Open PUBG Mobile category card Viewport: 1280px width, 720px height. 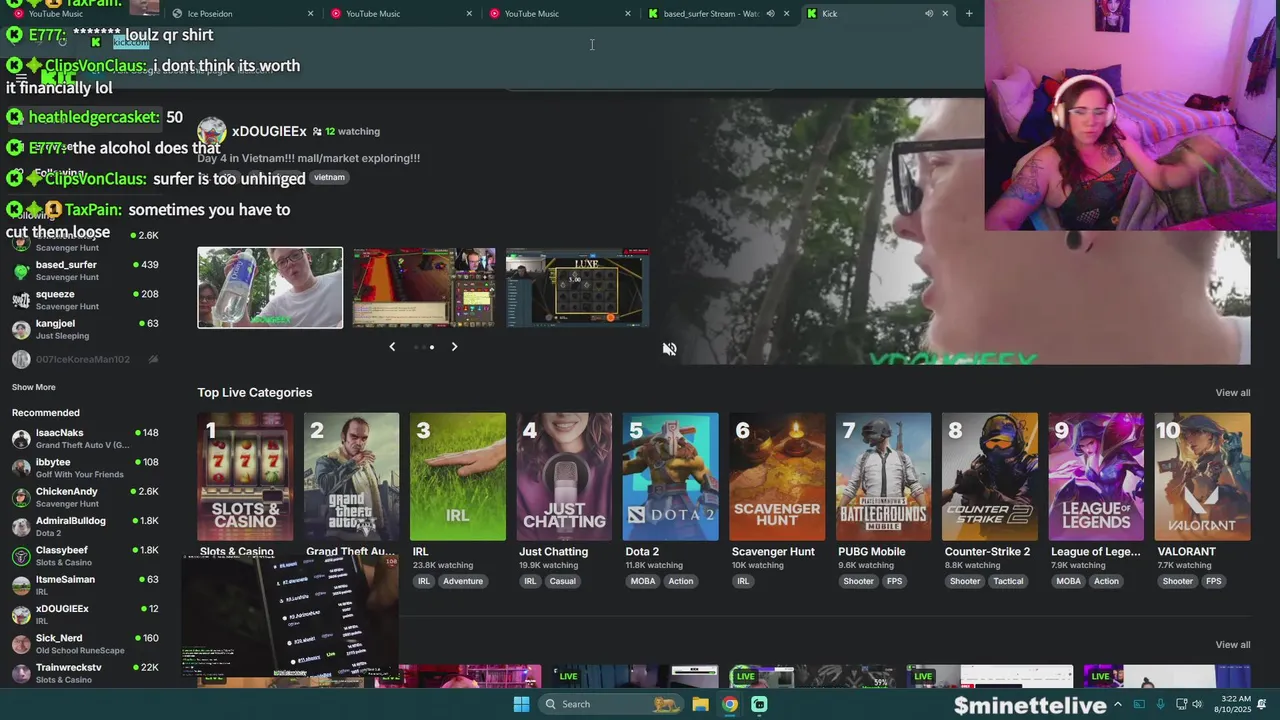coord(883,477)
